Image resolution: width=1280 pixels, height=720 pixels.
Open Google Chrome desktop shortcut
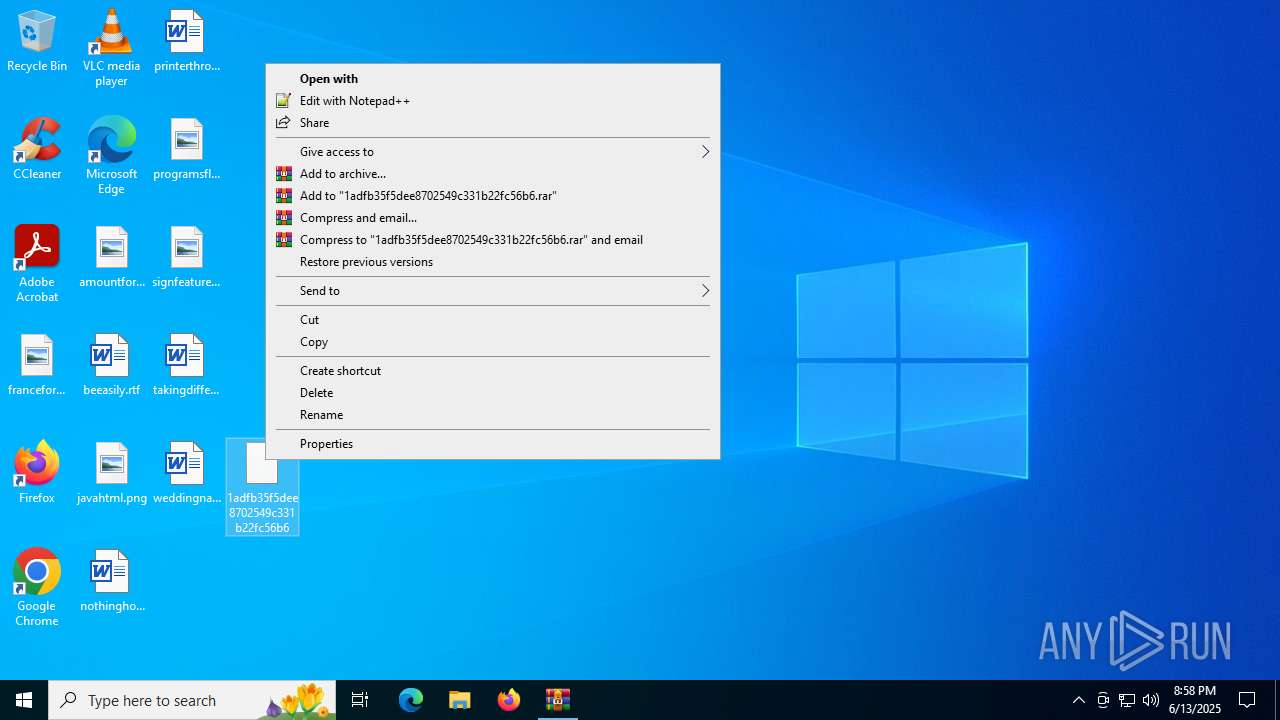tap(37, 588)
